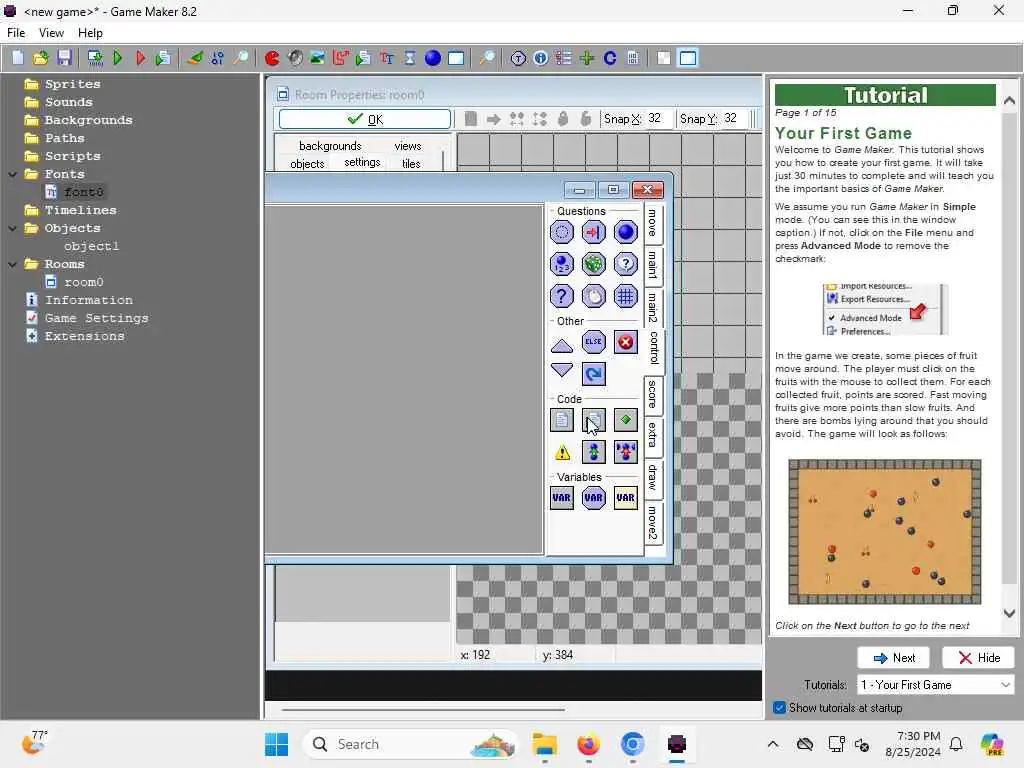Open the views tab in Room Properties
The height and width of the screenshot is (768, 1024).
click(408, 146)
